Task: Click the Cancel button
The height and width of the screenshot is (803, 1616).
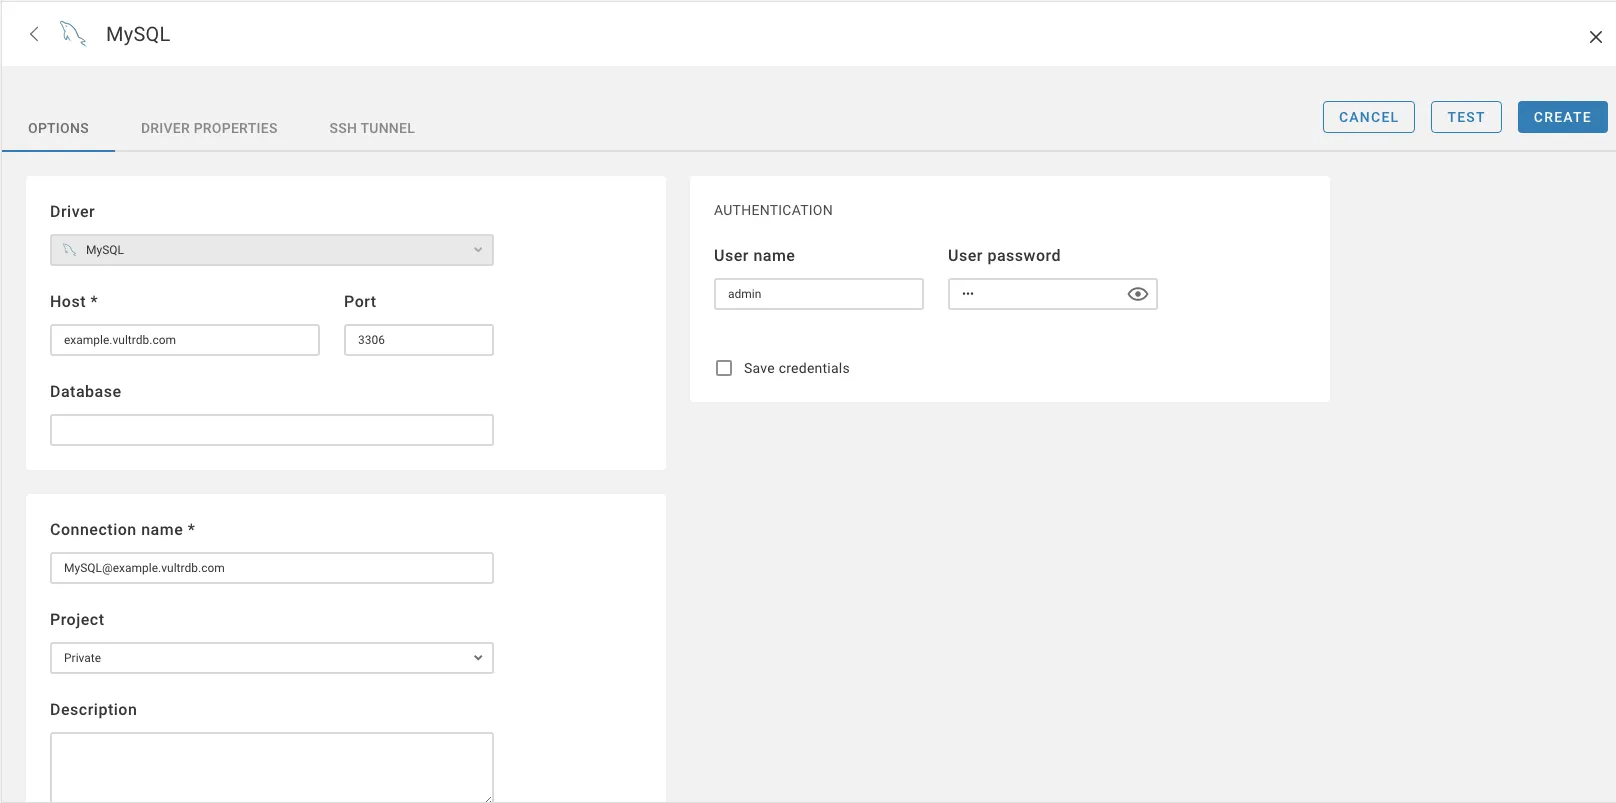Action: 1368,117
